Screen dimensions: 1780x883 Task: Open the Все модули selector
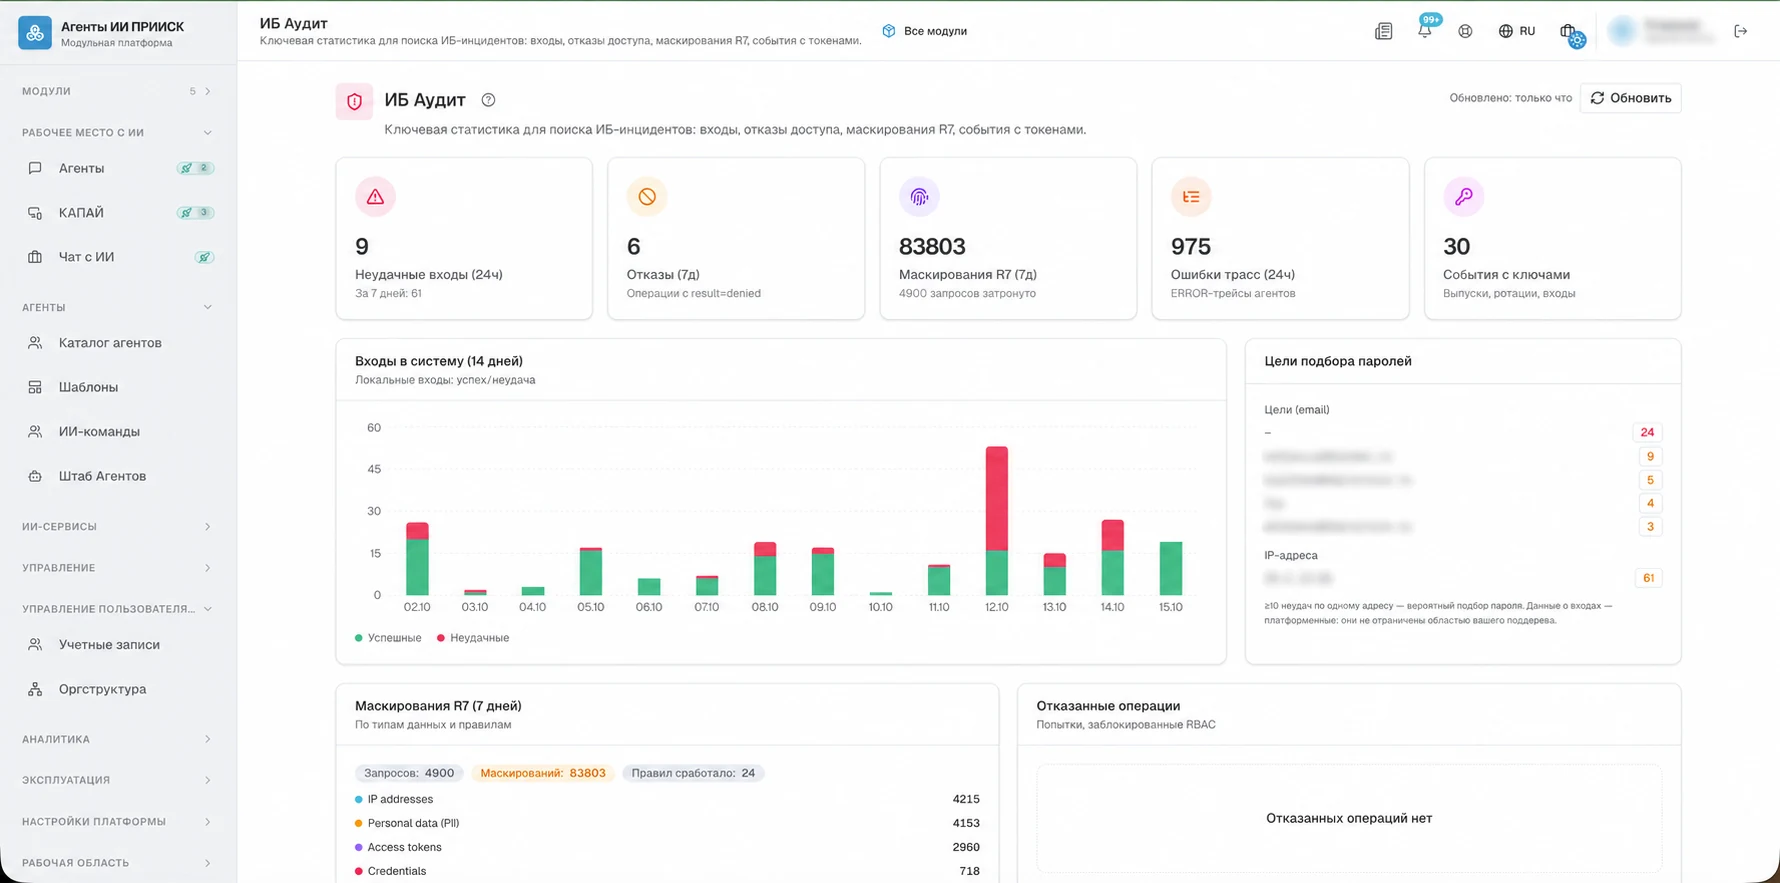click(925, 31)
